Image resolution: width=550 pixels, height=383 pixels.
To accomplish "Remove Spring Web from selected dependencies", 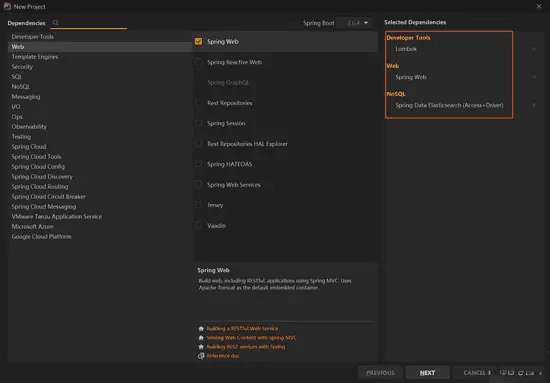I will point(534,77).
